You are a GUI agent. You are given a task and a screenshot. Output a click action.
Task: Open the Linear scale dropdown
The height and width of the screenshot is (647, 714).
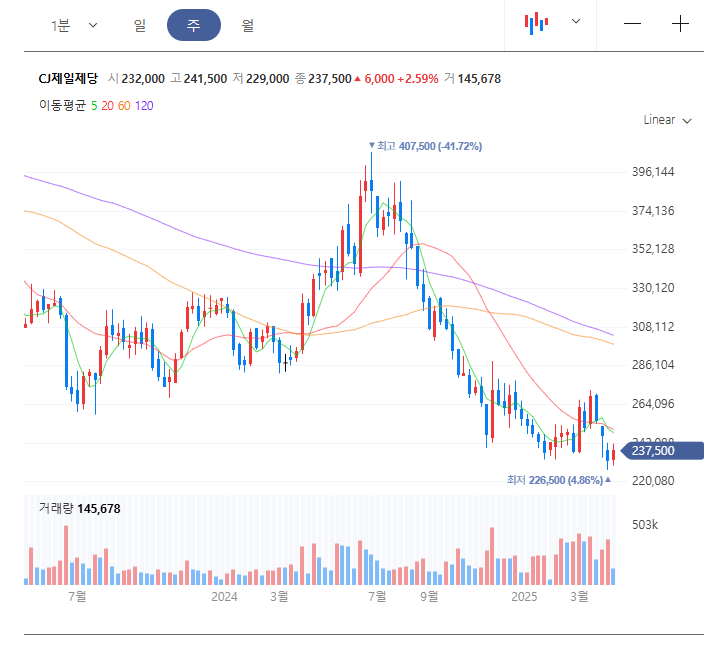pos(667,120)
